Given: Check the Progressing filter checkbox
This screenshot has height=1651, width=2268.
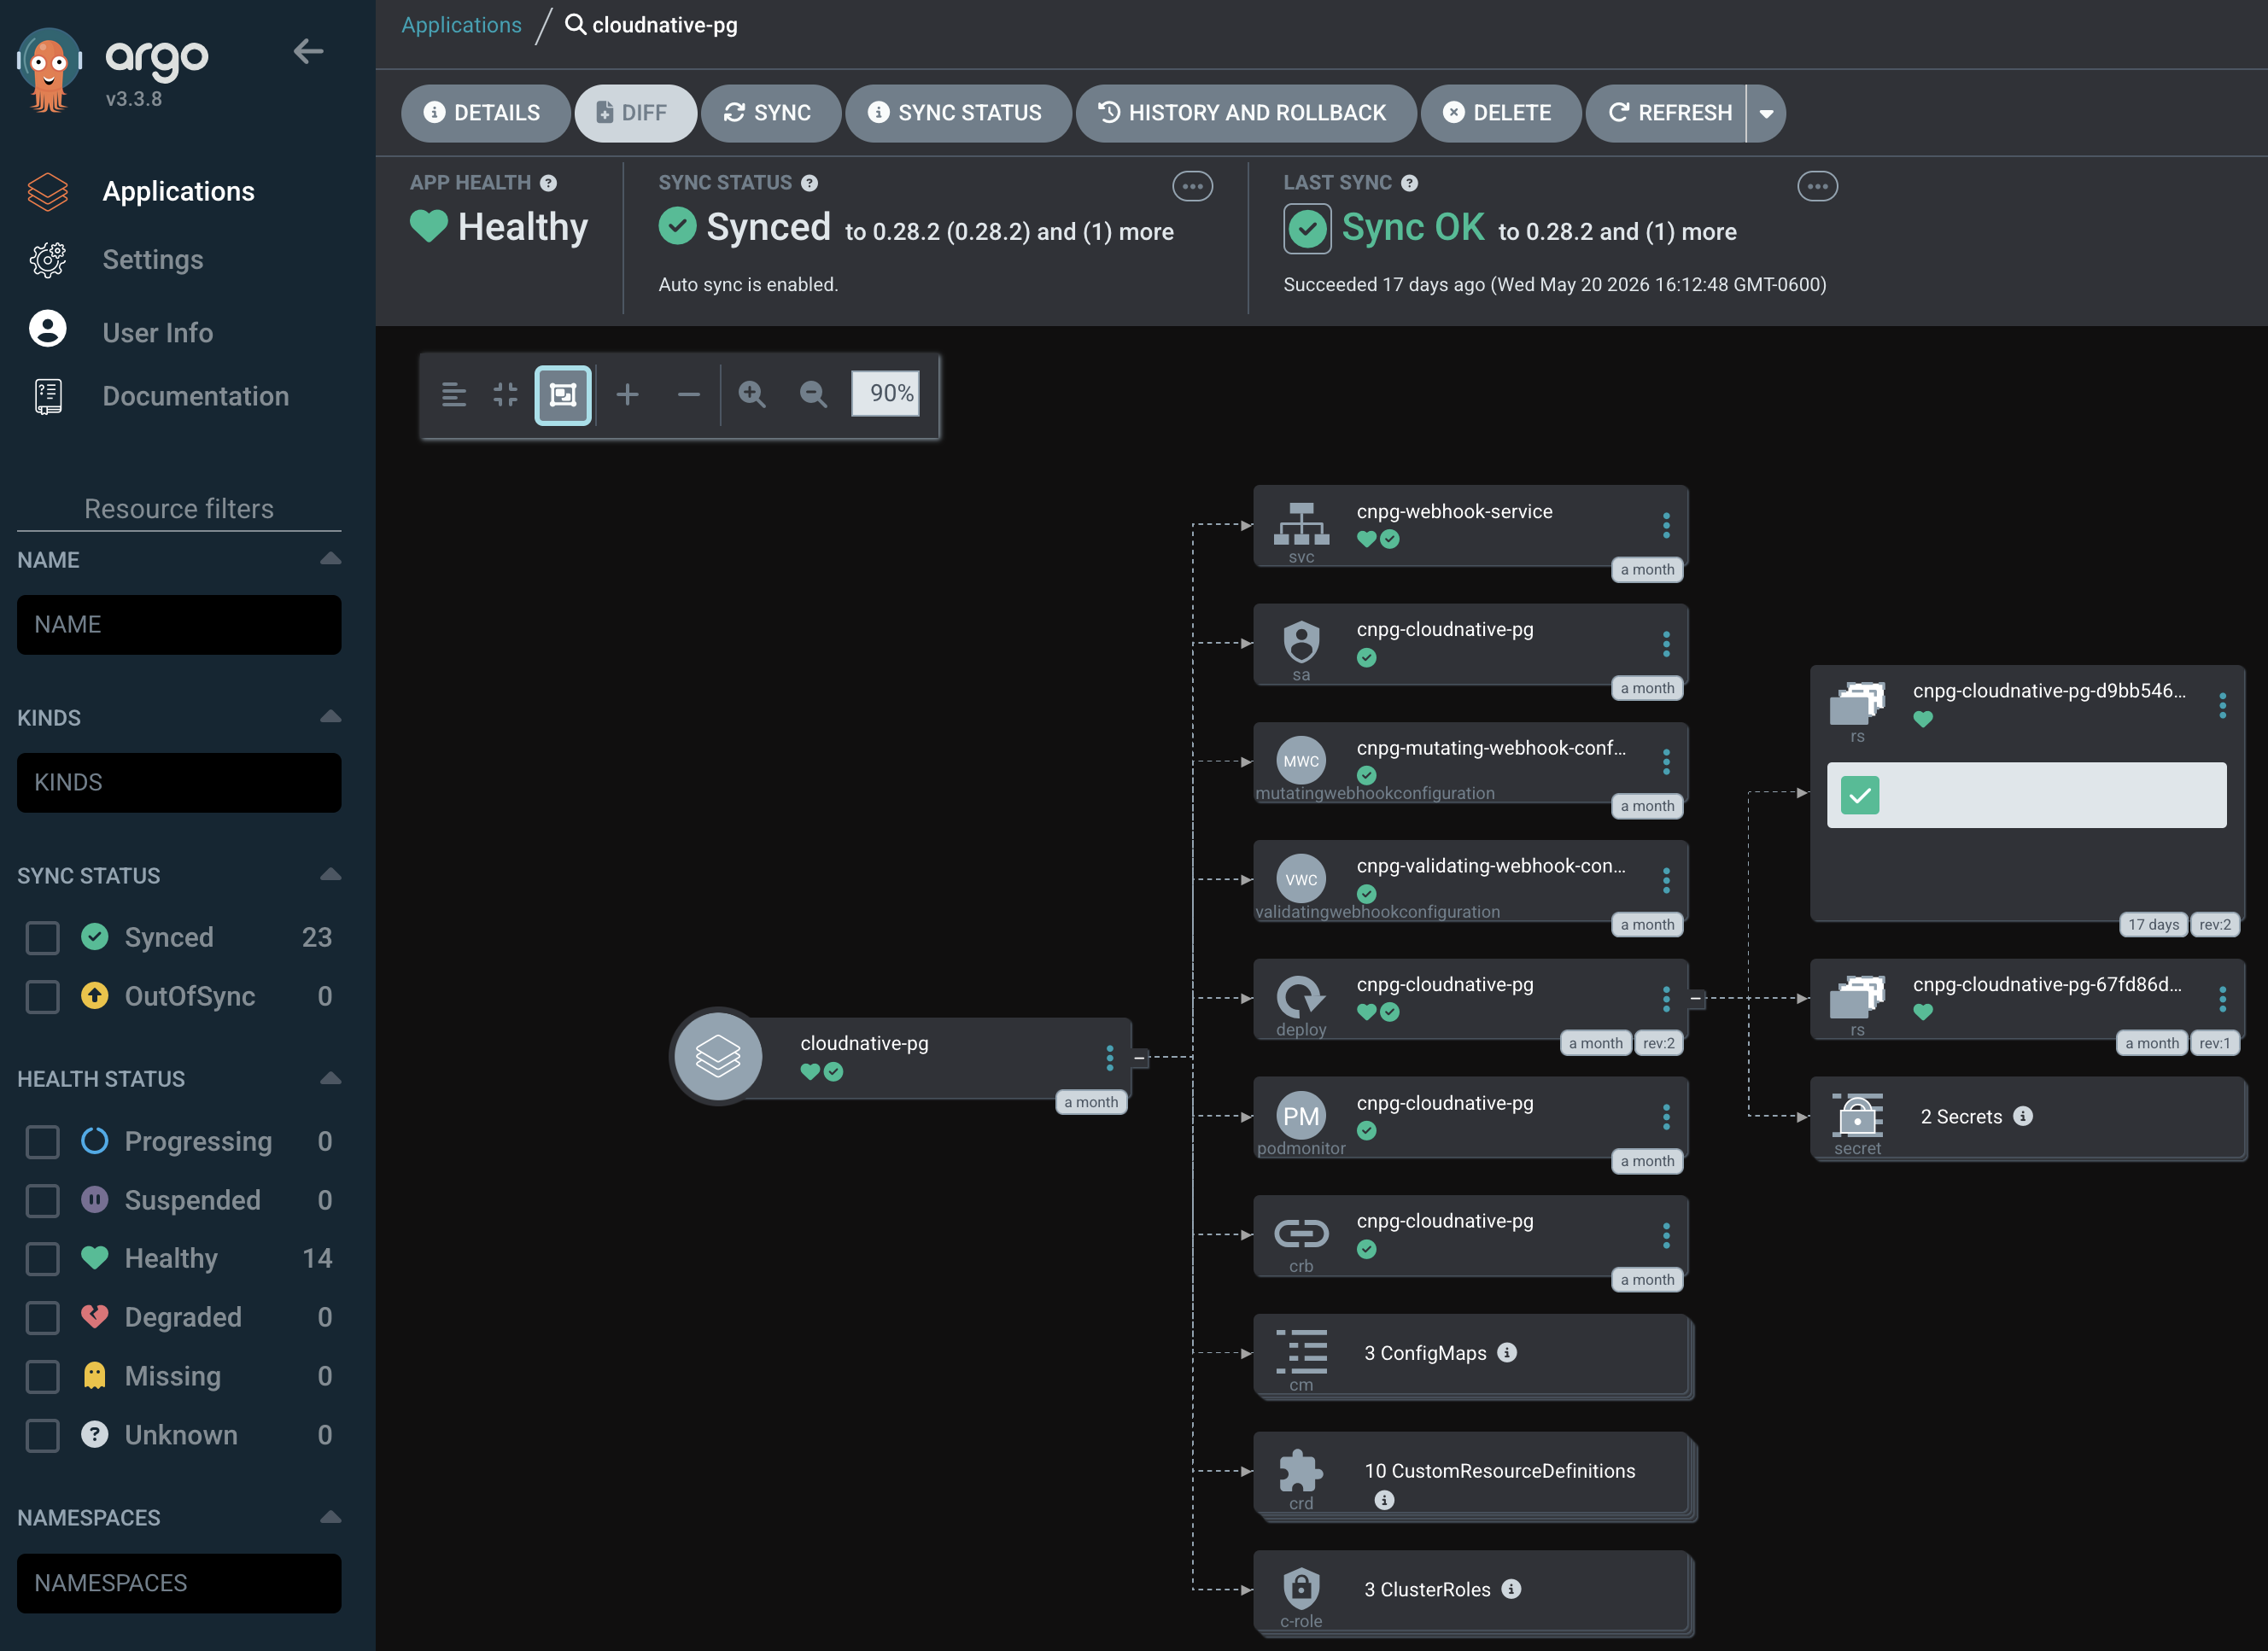Looking at the screenshot, I should (x=43, y=1142).
